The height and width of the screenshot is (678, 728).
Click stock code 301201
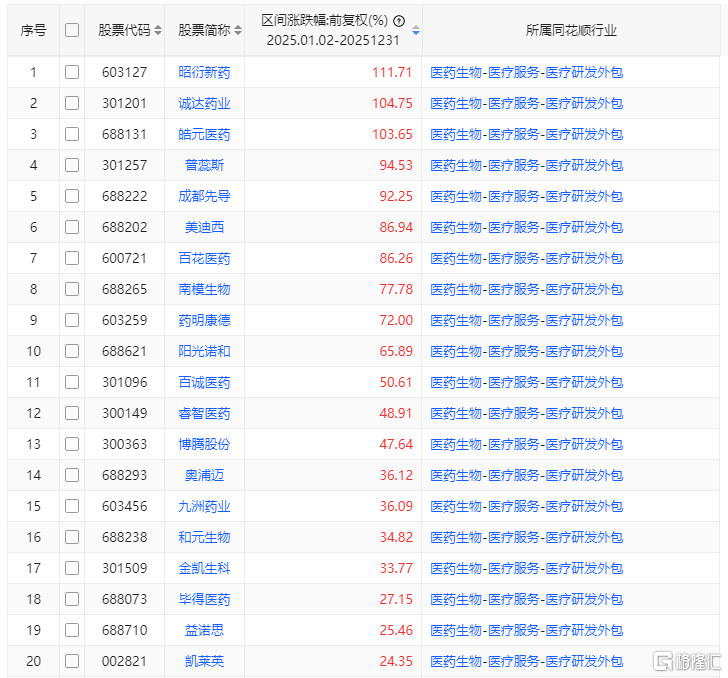click(x=124, y=103)
